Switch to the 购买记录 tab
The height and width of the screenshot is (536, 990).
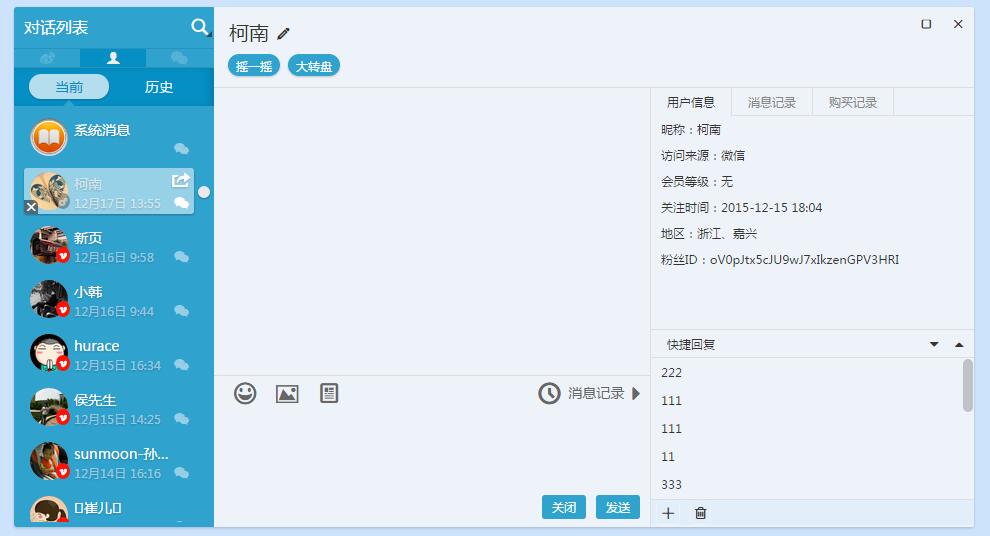tap(852, 102)
